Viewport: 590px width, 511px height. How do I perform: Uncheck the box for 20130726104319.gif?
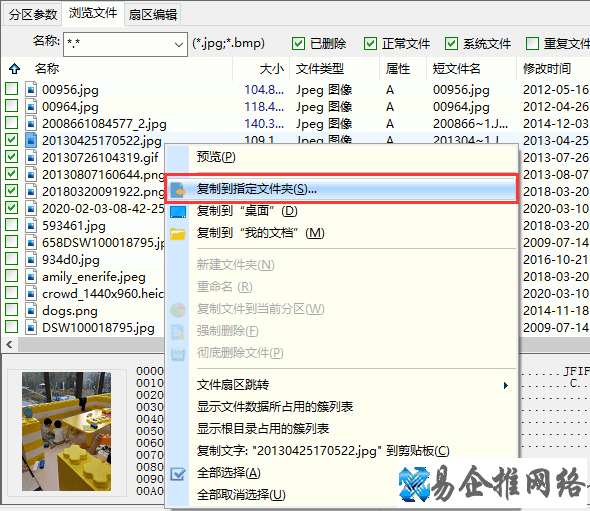(12, 157)
